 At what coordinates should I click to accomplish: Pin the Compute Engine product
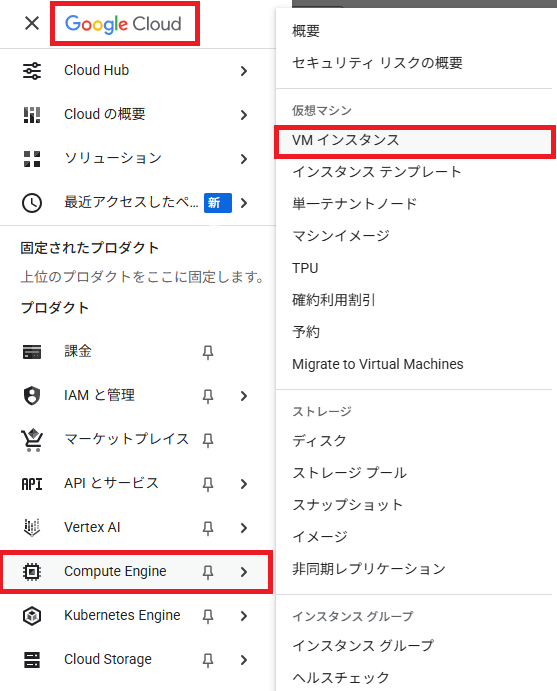point(208,572)
